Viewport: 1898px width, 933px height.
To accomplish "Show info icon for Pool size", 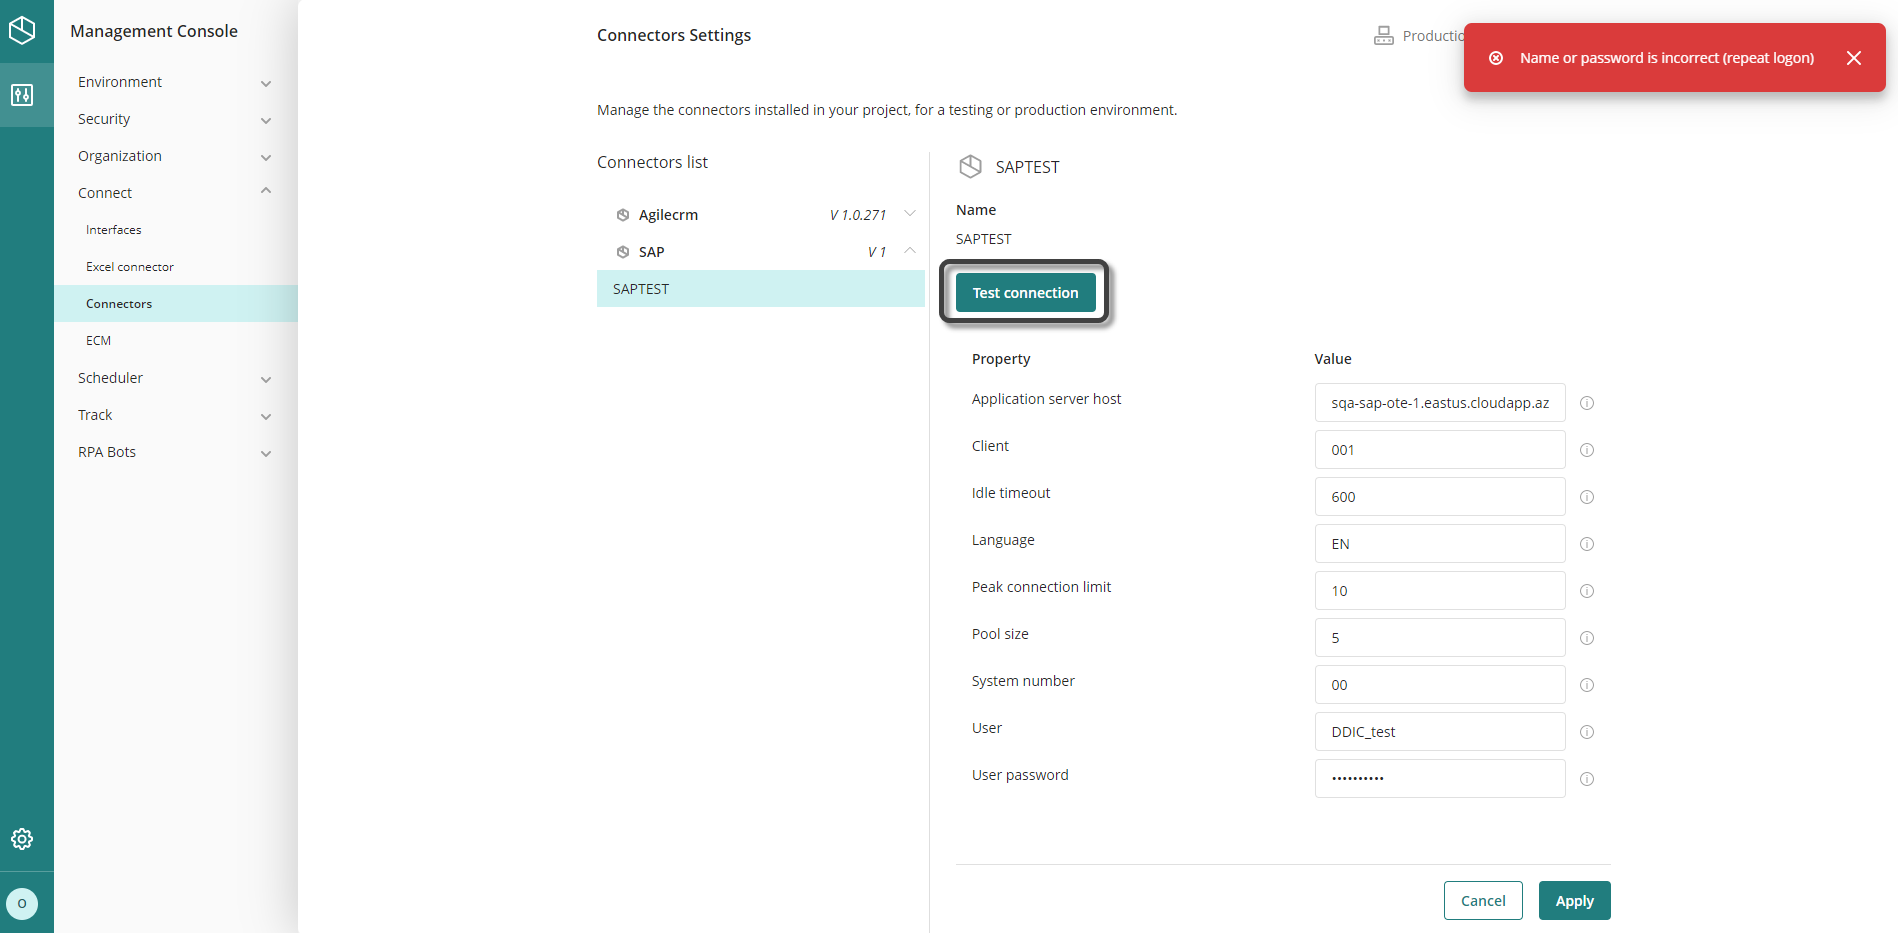I will pos(1587,638).
